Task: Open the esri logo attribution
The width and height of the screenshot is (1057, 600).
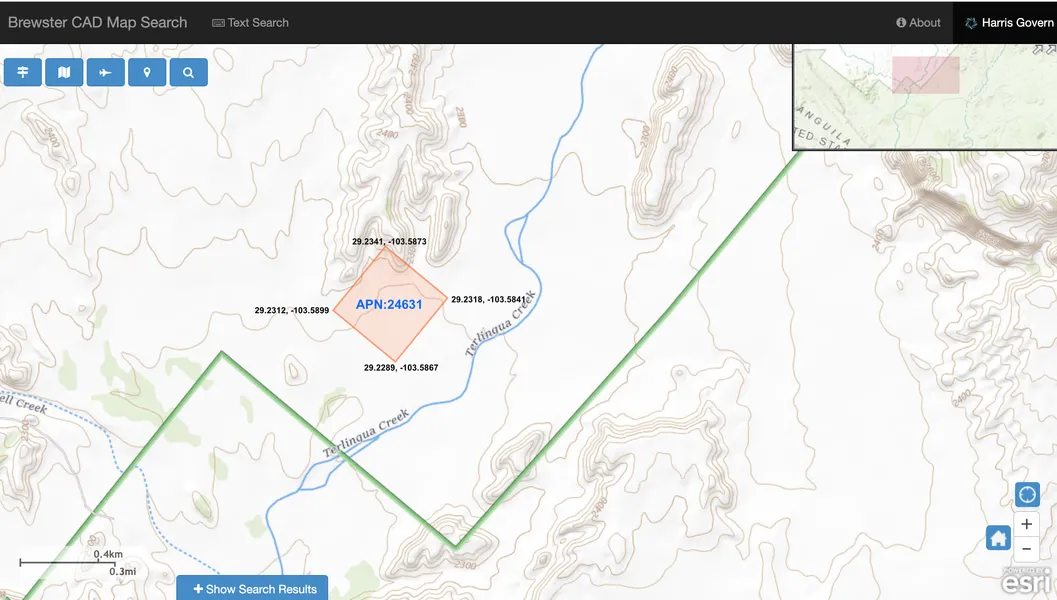Action: pyautogui.click(x=1025, y=582)
